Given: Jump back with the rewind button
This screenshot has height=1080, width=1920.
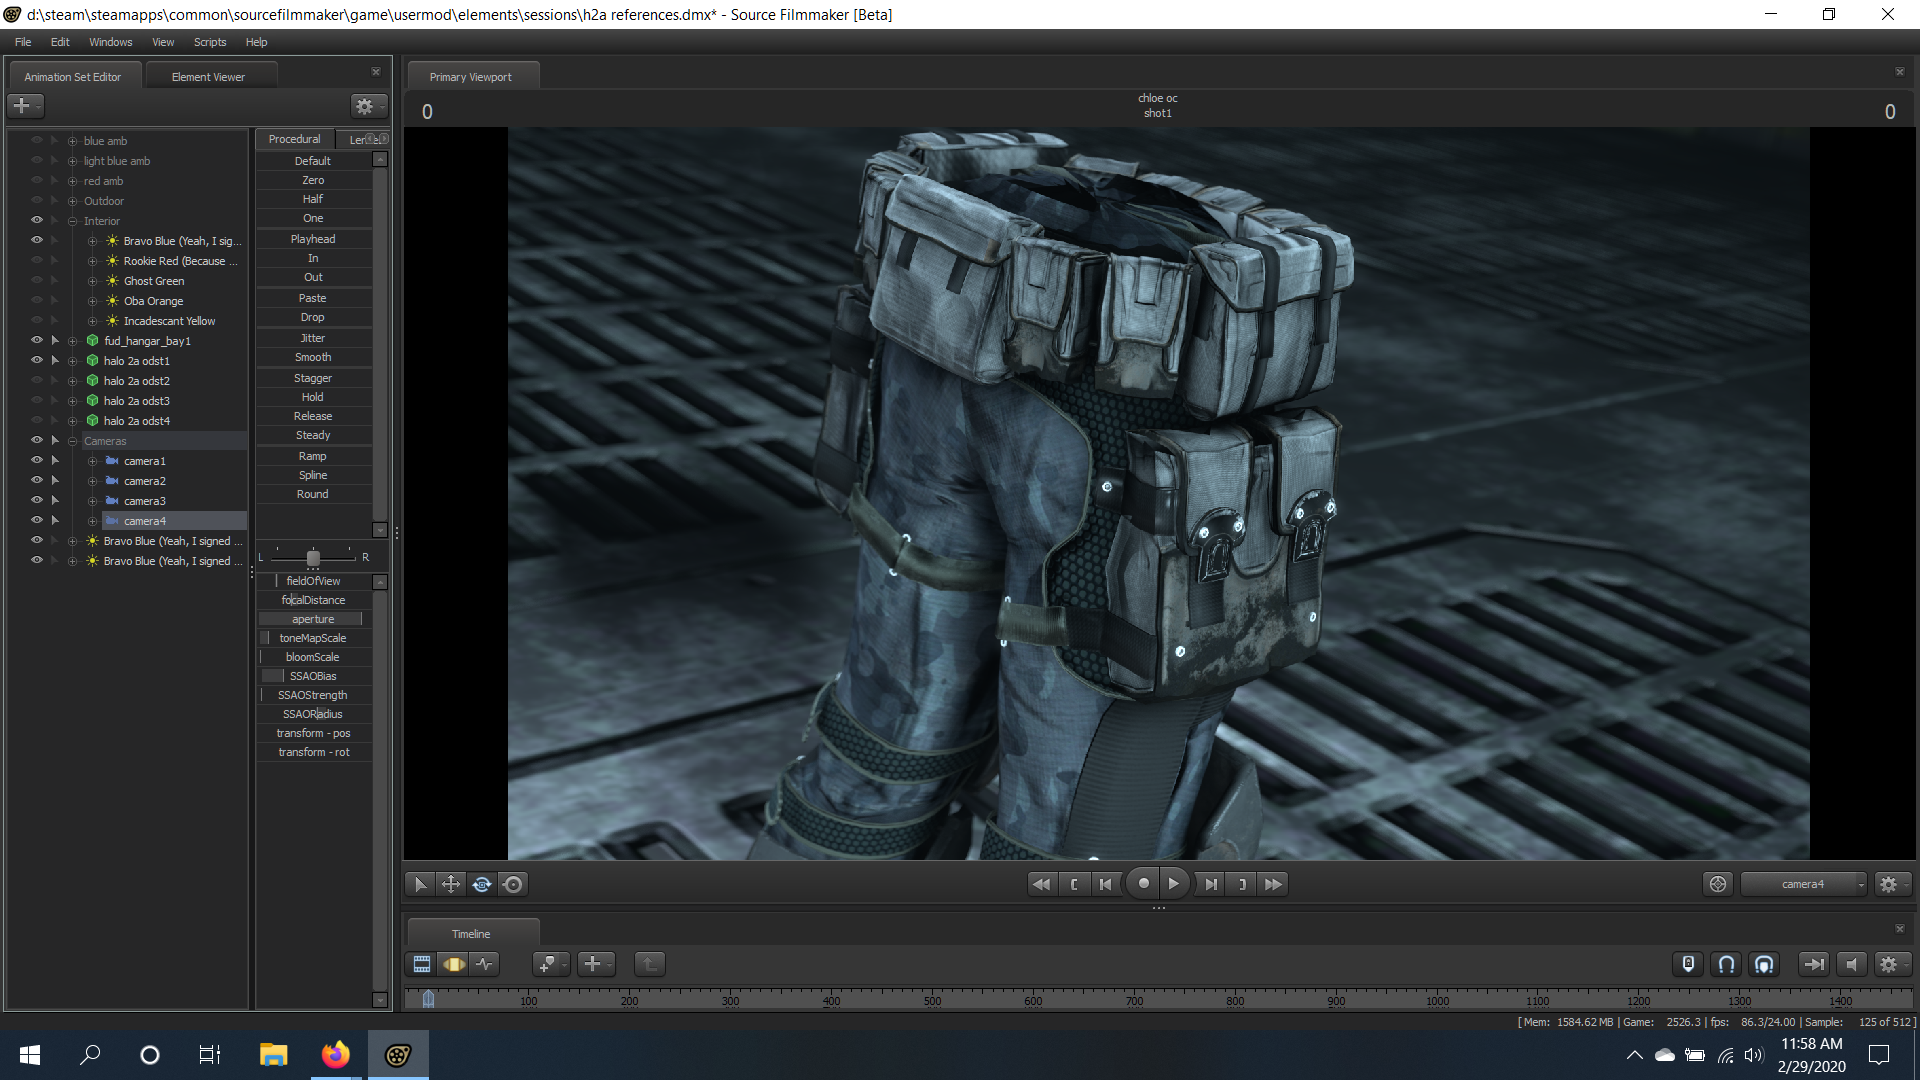Looking at the screenshot, I should coord(1041,884).
